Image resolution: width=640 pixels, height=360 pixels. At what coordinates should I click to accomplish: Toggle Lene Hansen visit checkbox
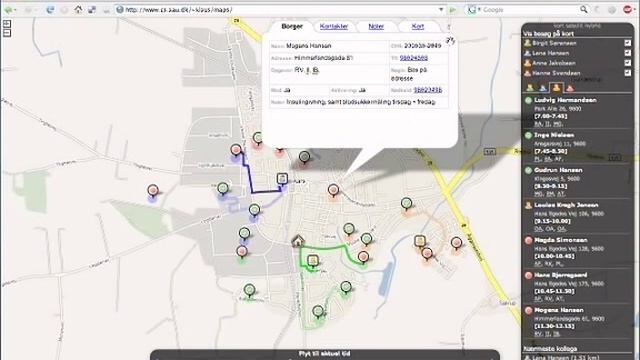(627, 53)
